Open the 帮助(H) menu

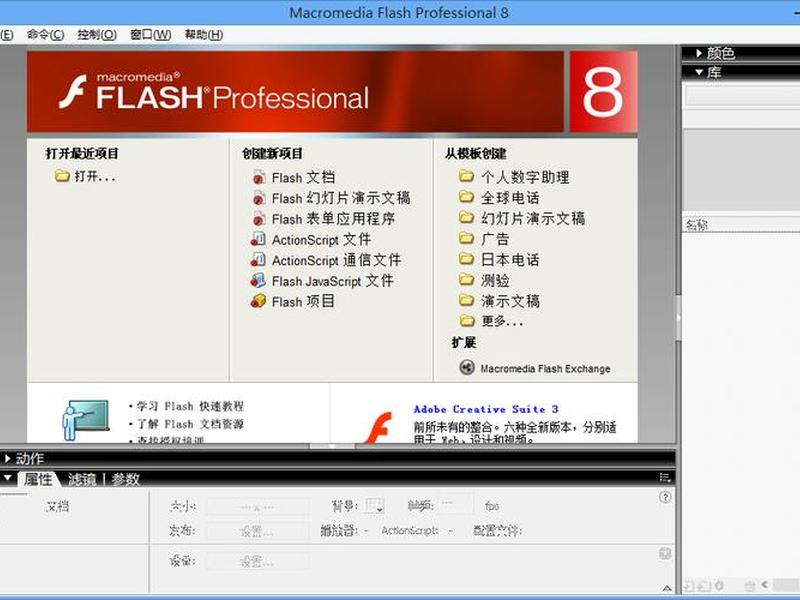tap(204, 35)
